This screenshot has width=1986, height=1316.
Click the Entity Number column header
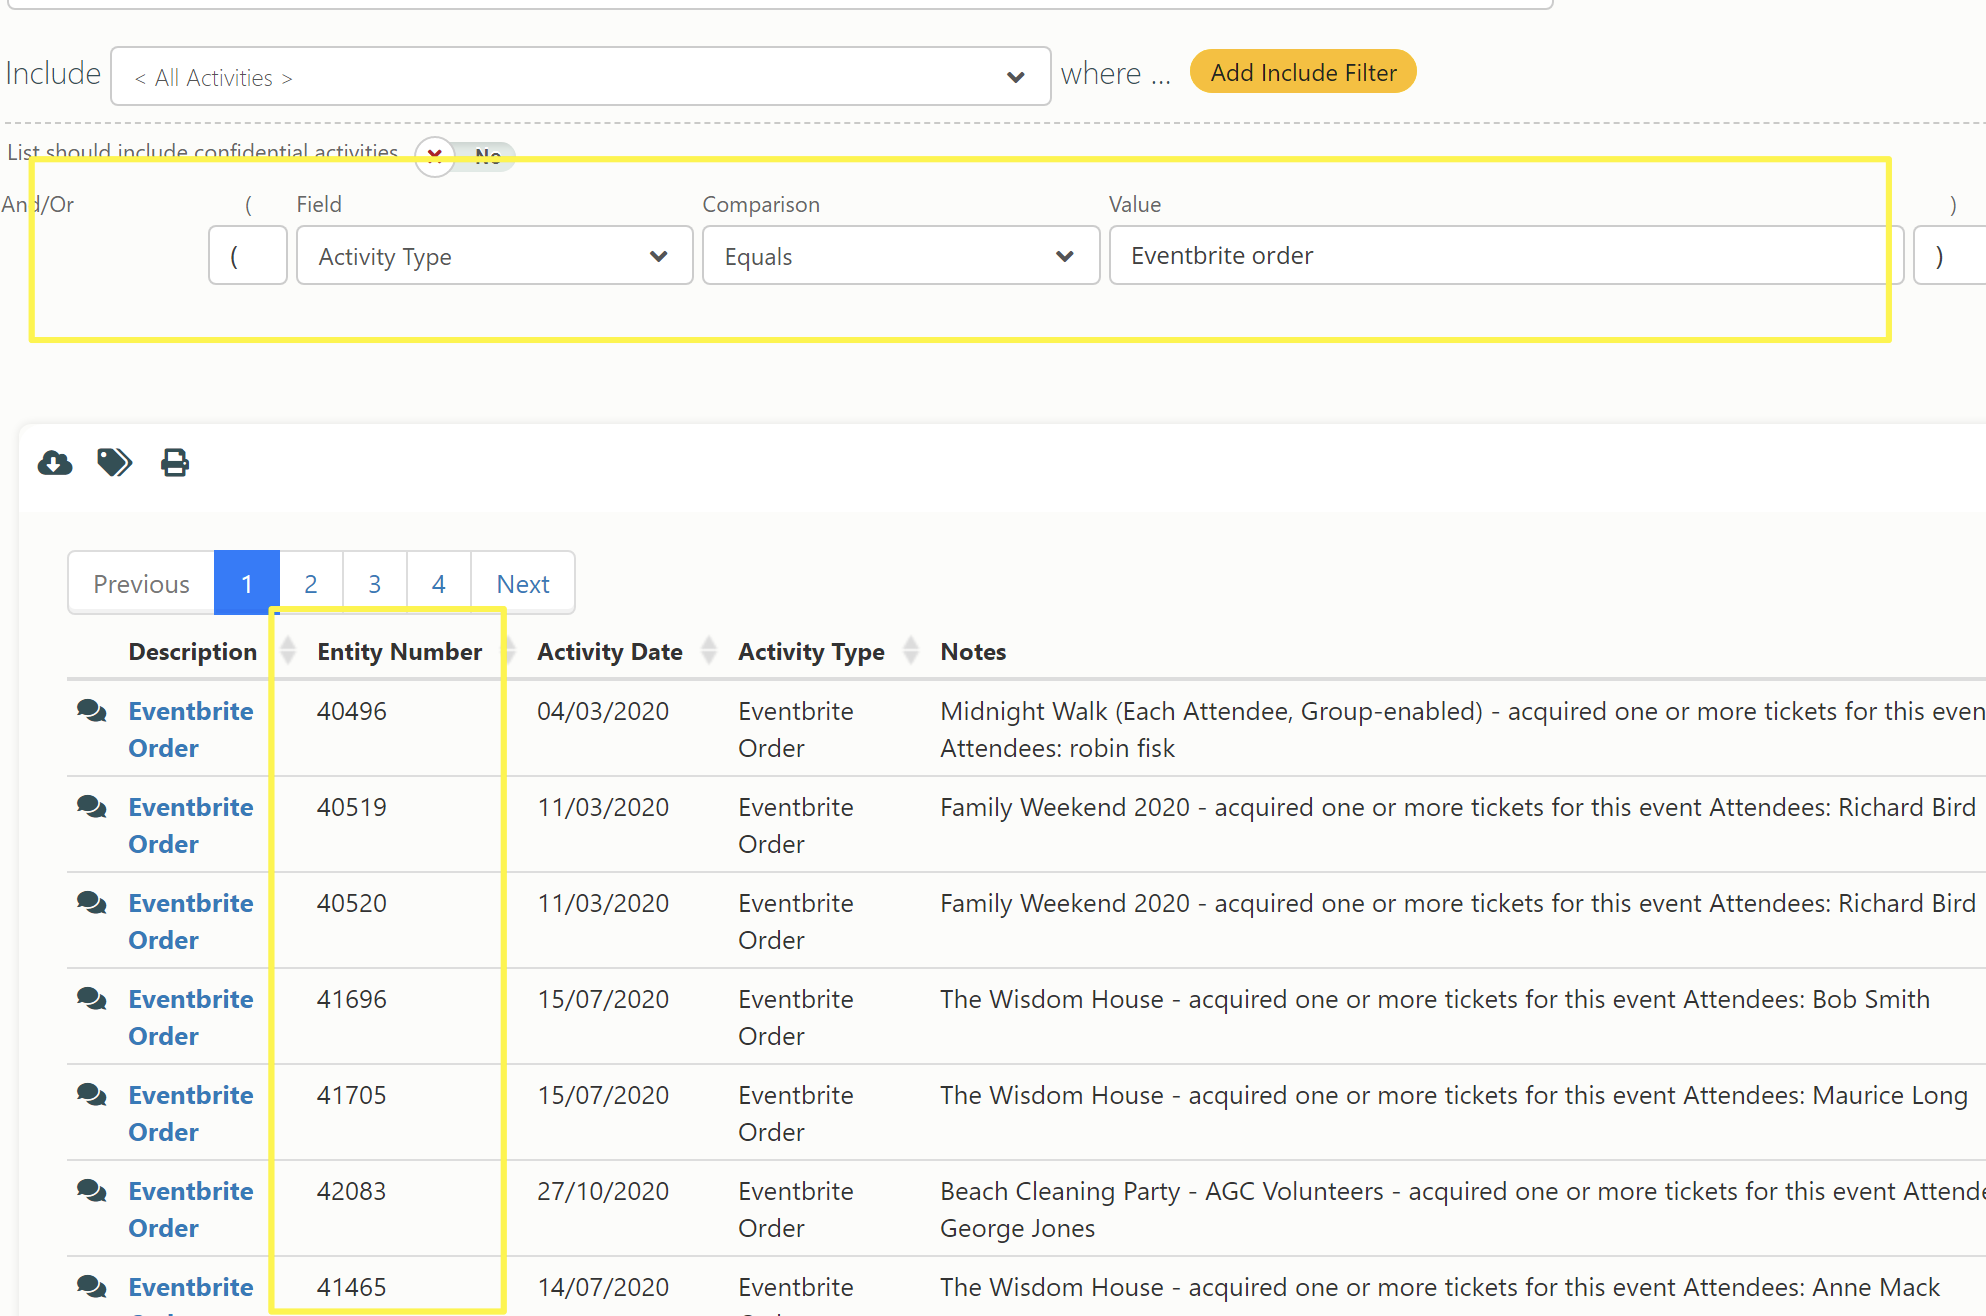click(x=399, y=651)
